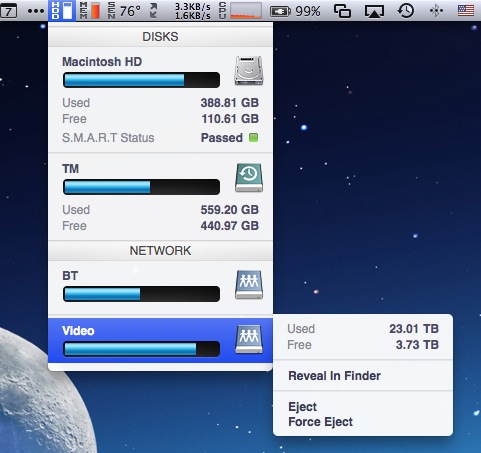
Task: Choose Eject for Video volume
Action: click(x=302, y=407)
